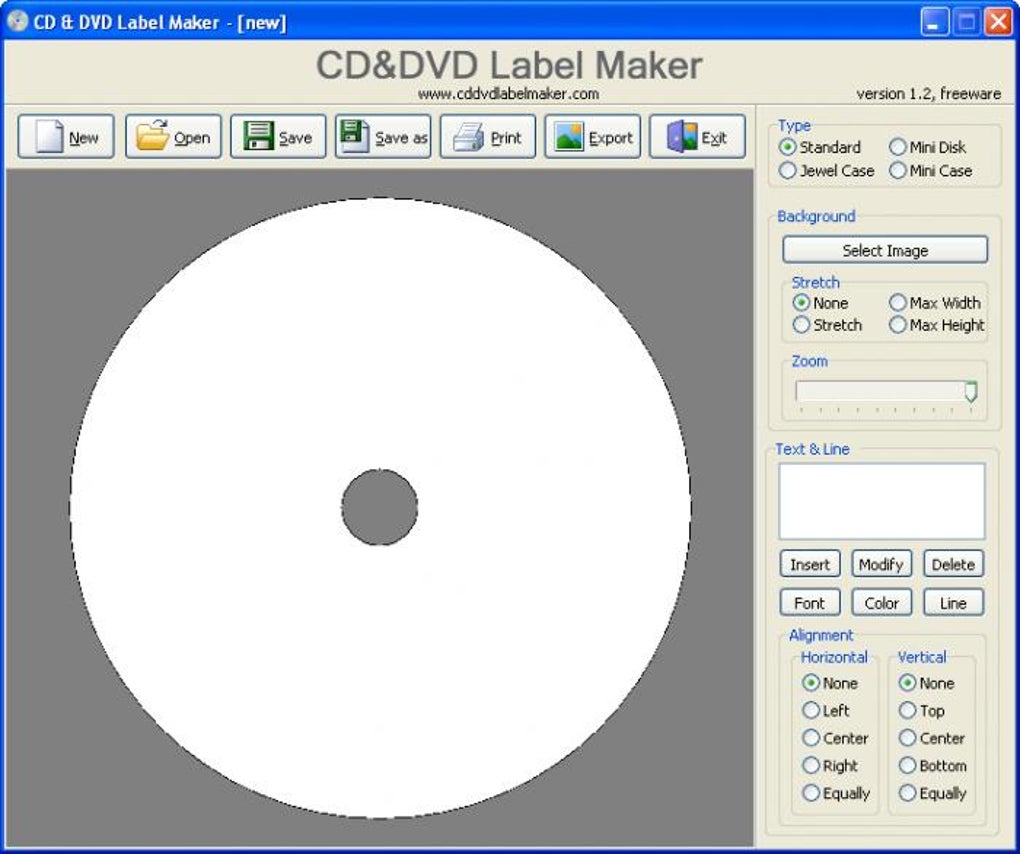
Task: Click the Select Image button
Action: [885, 250]
